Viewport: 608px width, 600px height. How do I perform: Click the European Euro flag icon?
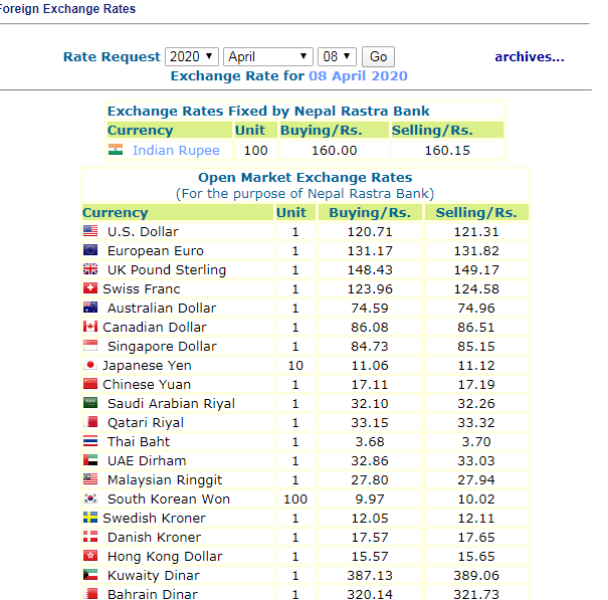90,251
